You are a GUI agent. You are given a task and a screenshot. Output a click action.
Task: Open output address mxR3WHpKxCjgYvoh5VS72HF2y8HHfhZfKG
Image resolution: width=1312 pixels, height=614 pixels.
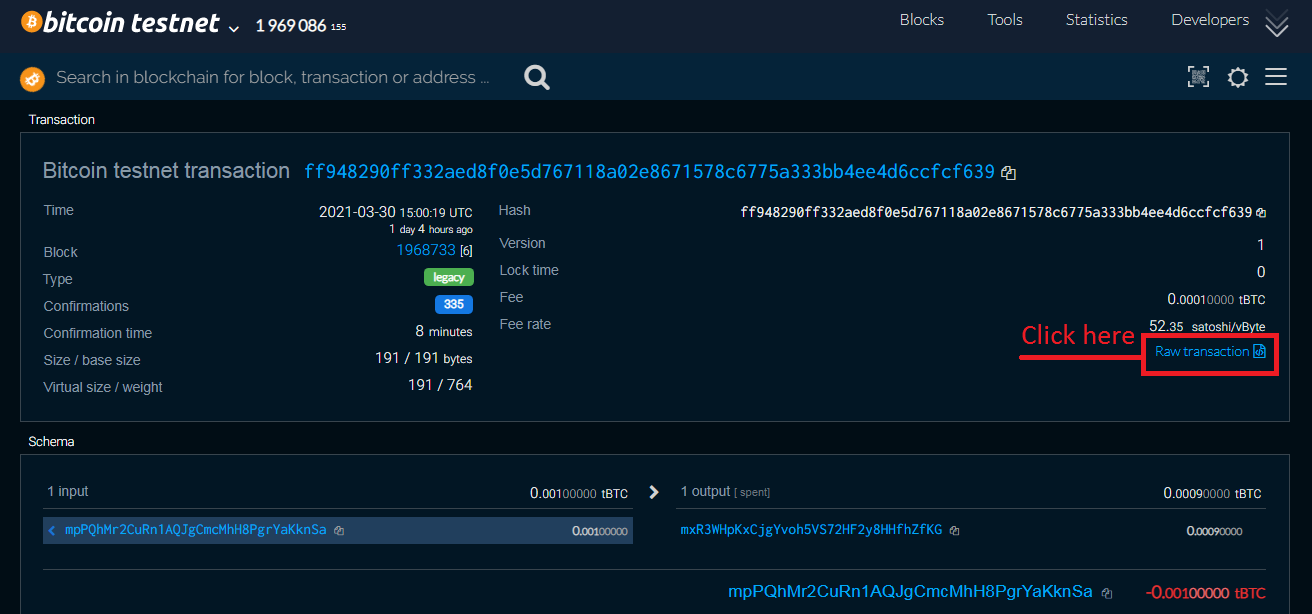811,530
